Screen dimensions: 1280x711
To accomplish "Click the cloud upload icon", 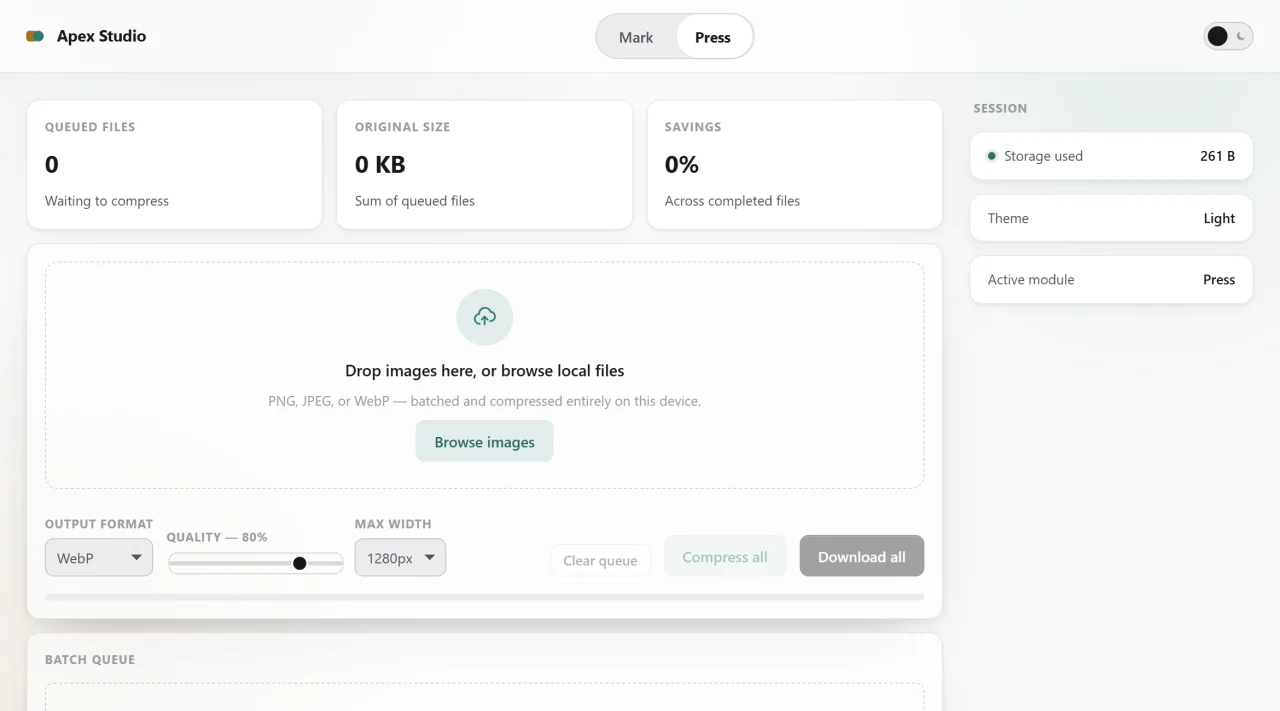I will point(485,317).
